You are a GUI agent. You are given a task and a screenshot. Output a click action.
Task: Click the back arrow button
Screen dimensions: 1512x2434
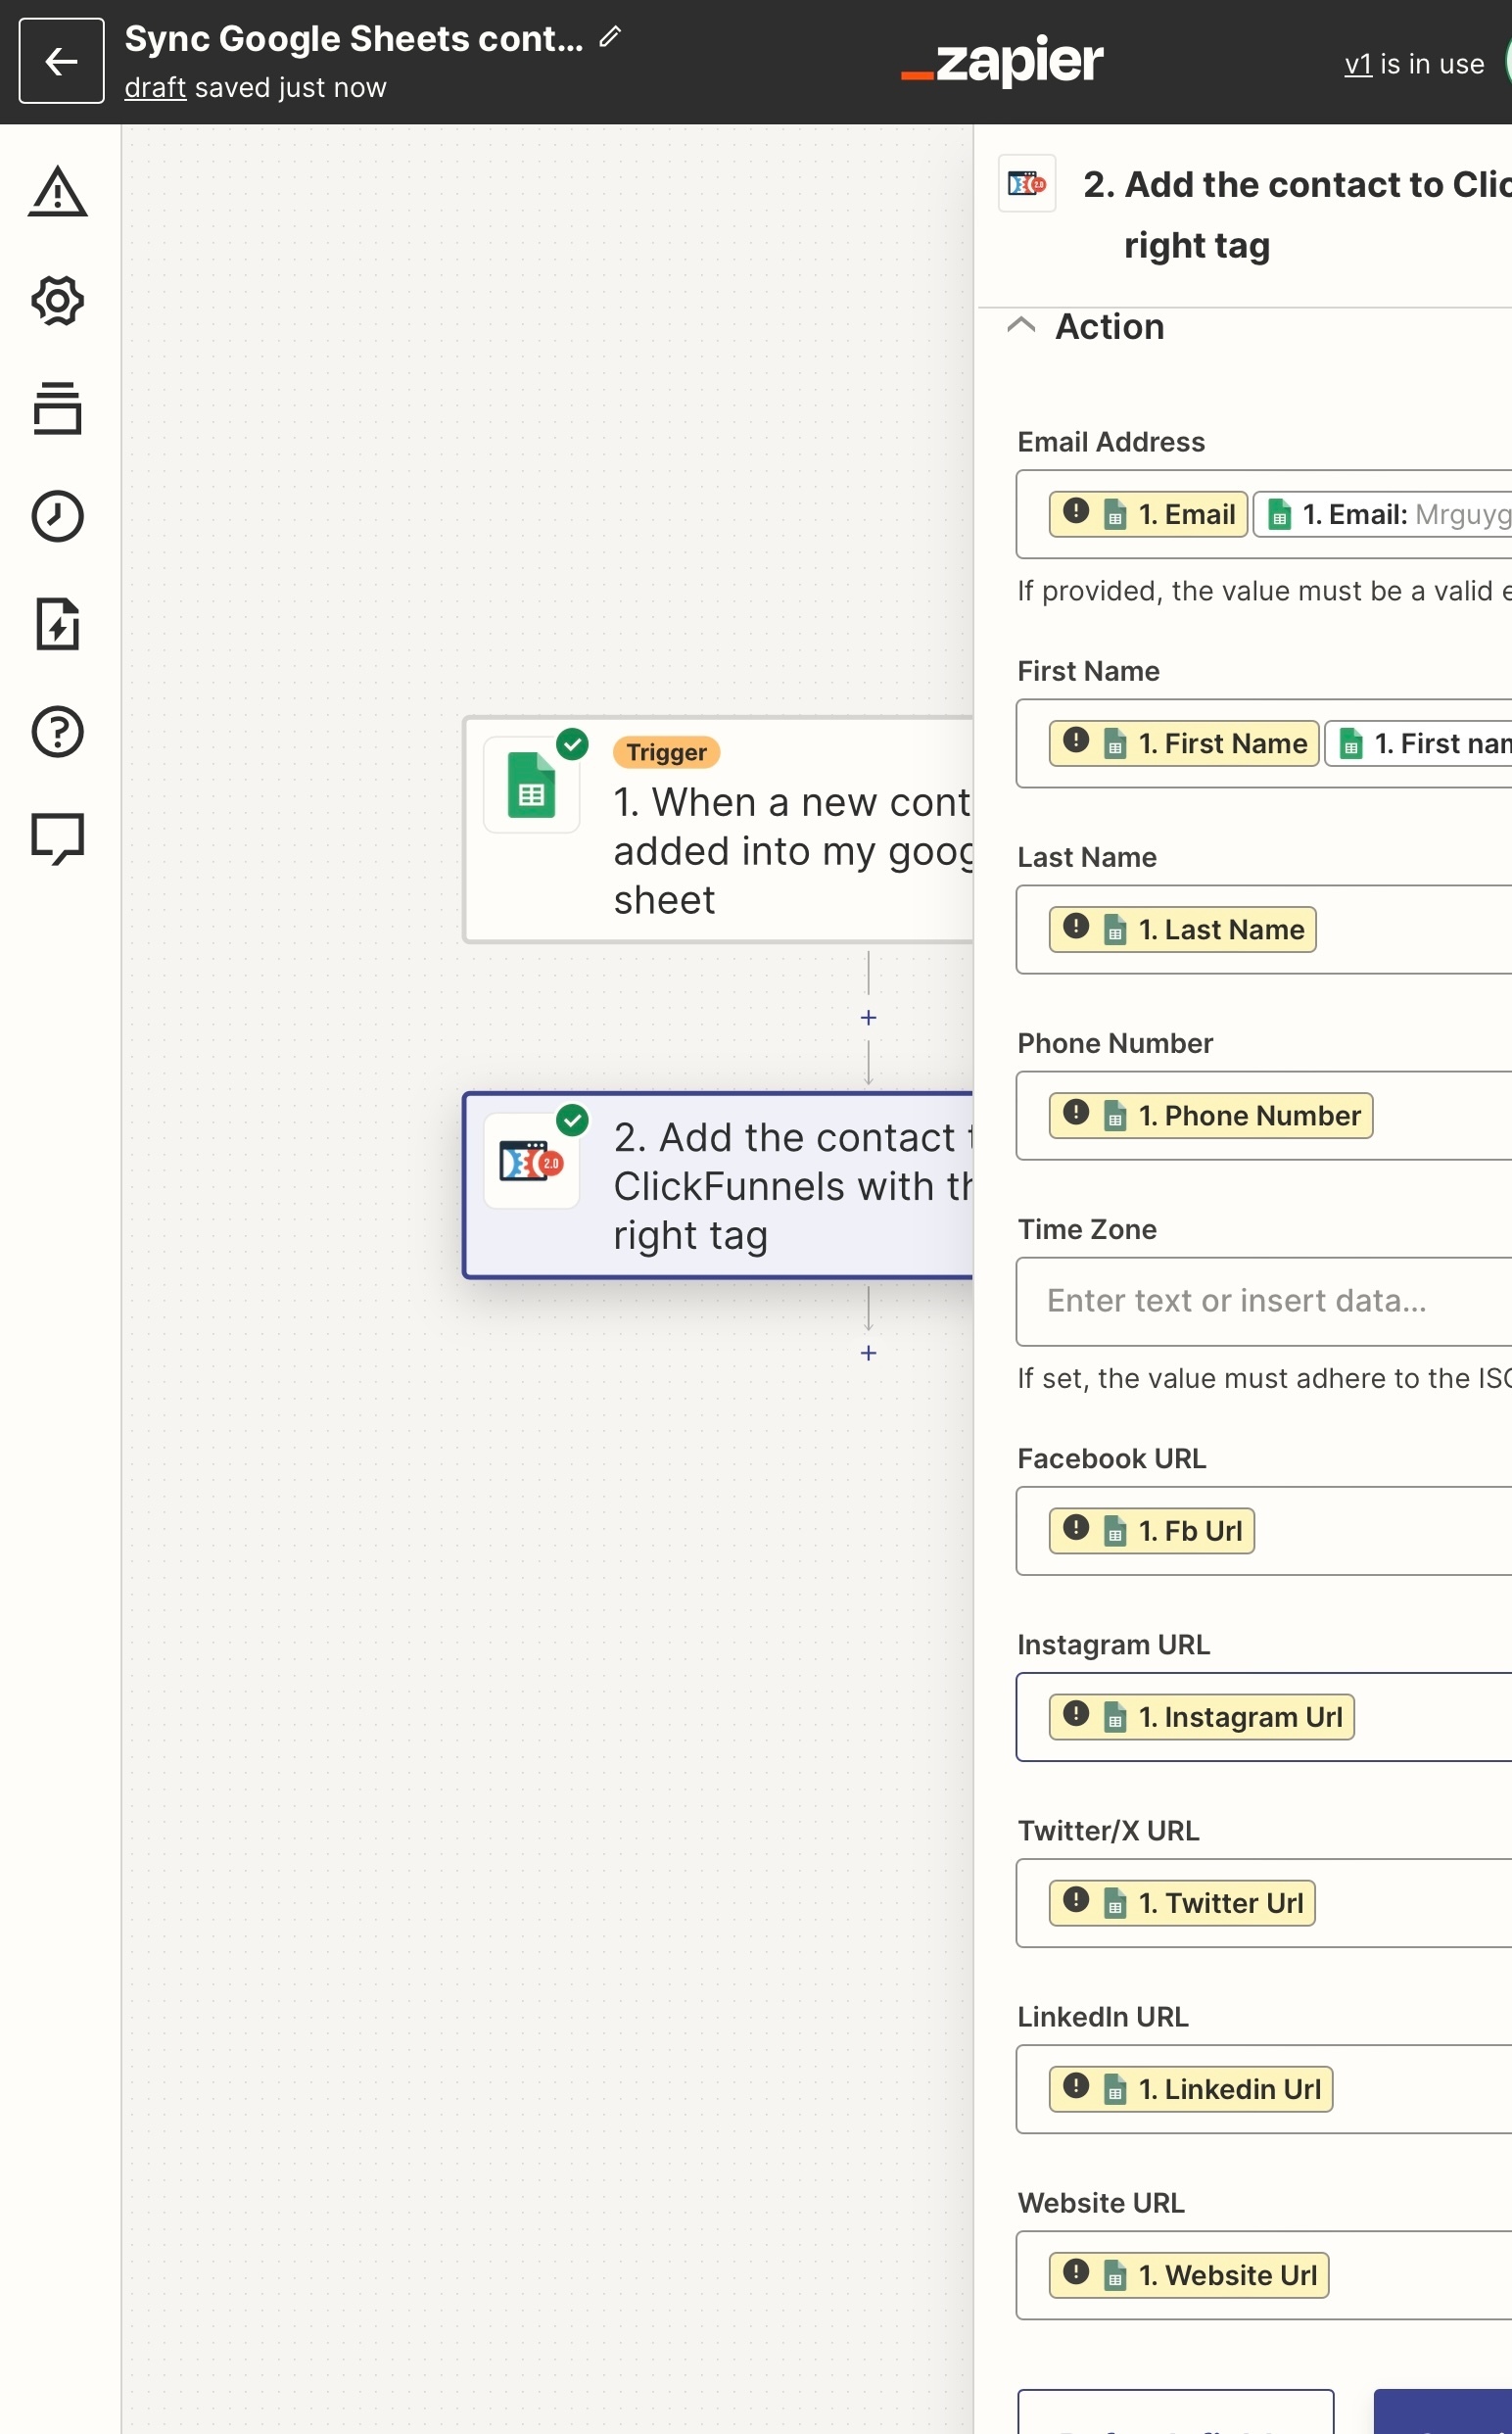tap(61, 61)
